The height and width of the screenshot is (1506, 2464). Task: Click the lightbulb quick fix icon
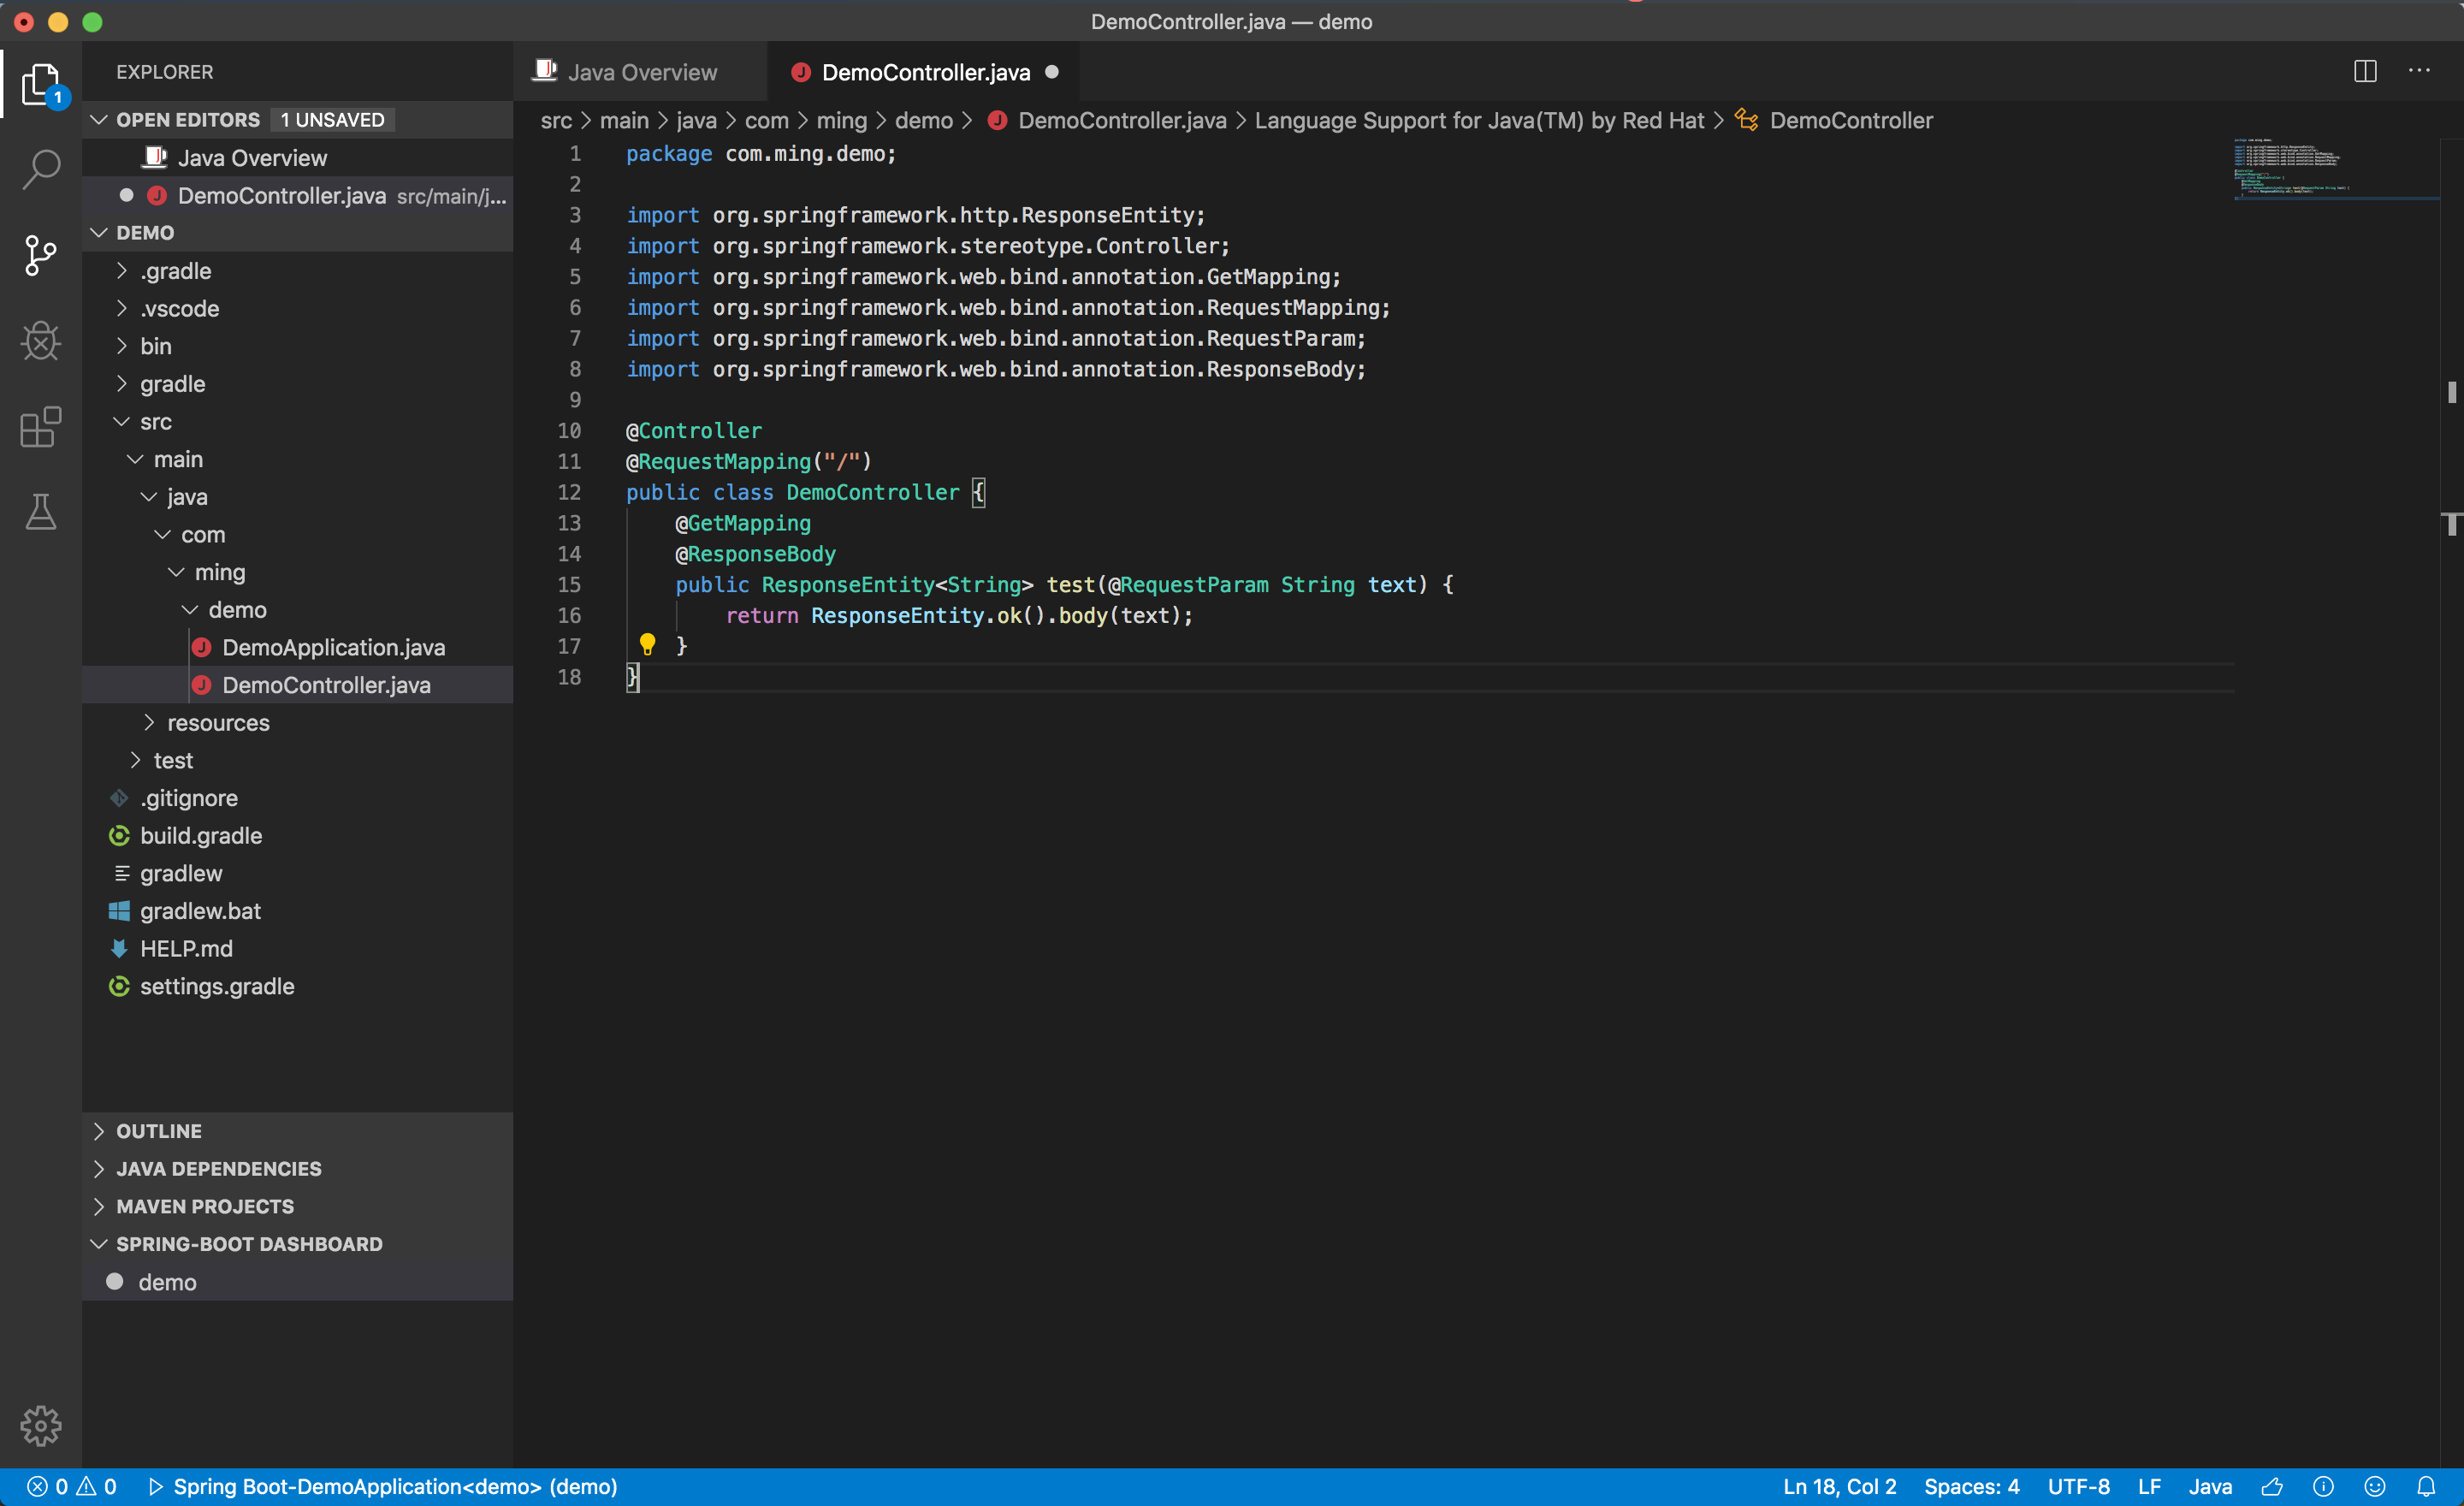(x=647, y=645)
